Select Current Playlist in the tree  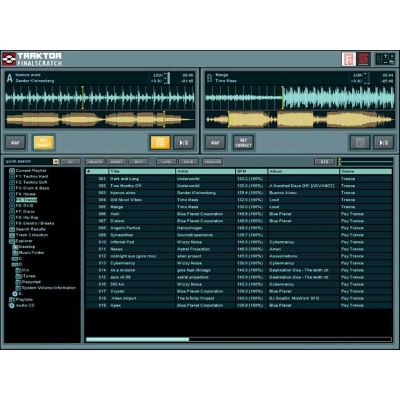click(x=31, y=171)
